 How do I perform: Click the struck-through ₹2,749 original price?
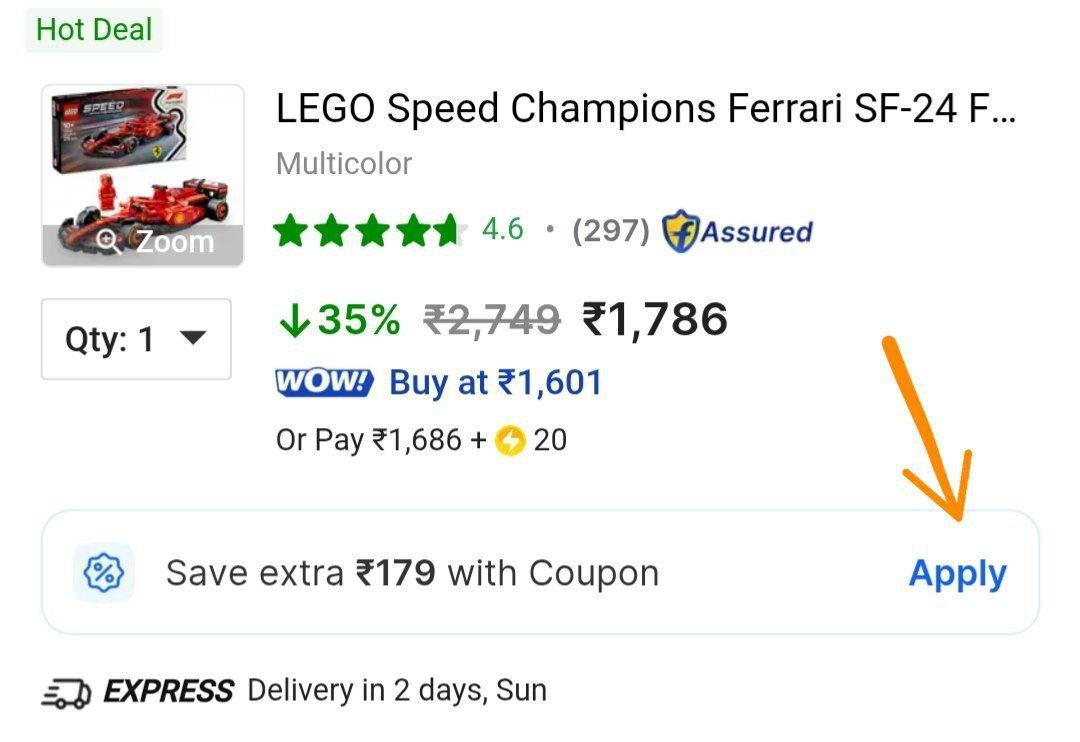tap(491, 320)
